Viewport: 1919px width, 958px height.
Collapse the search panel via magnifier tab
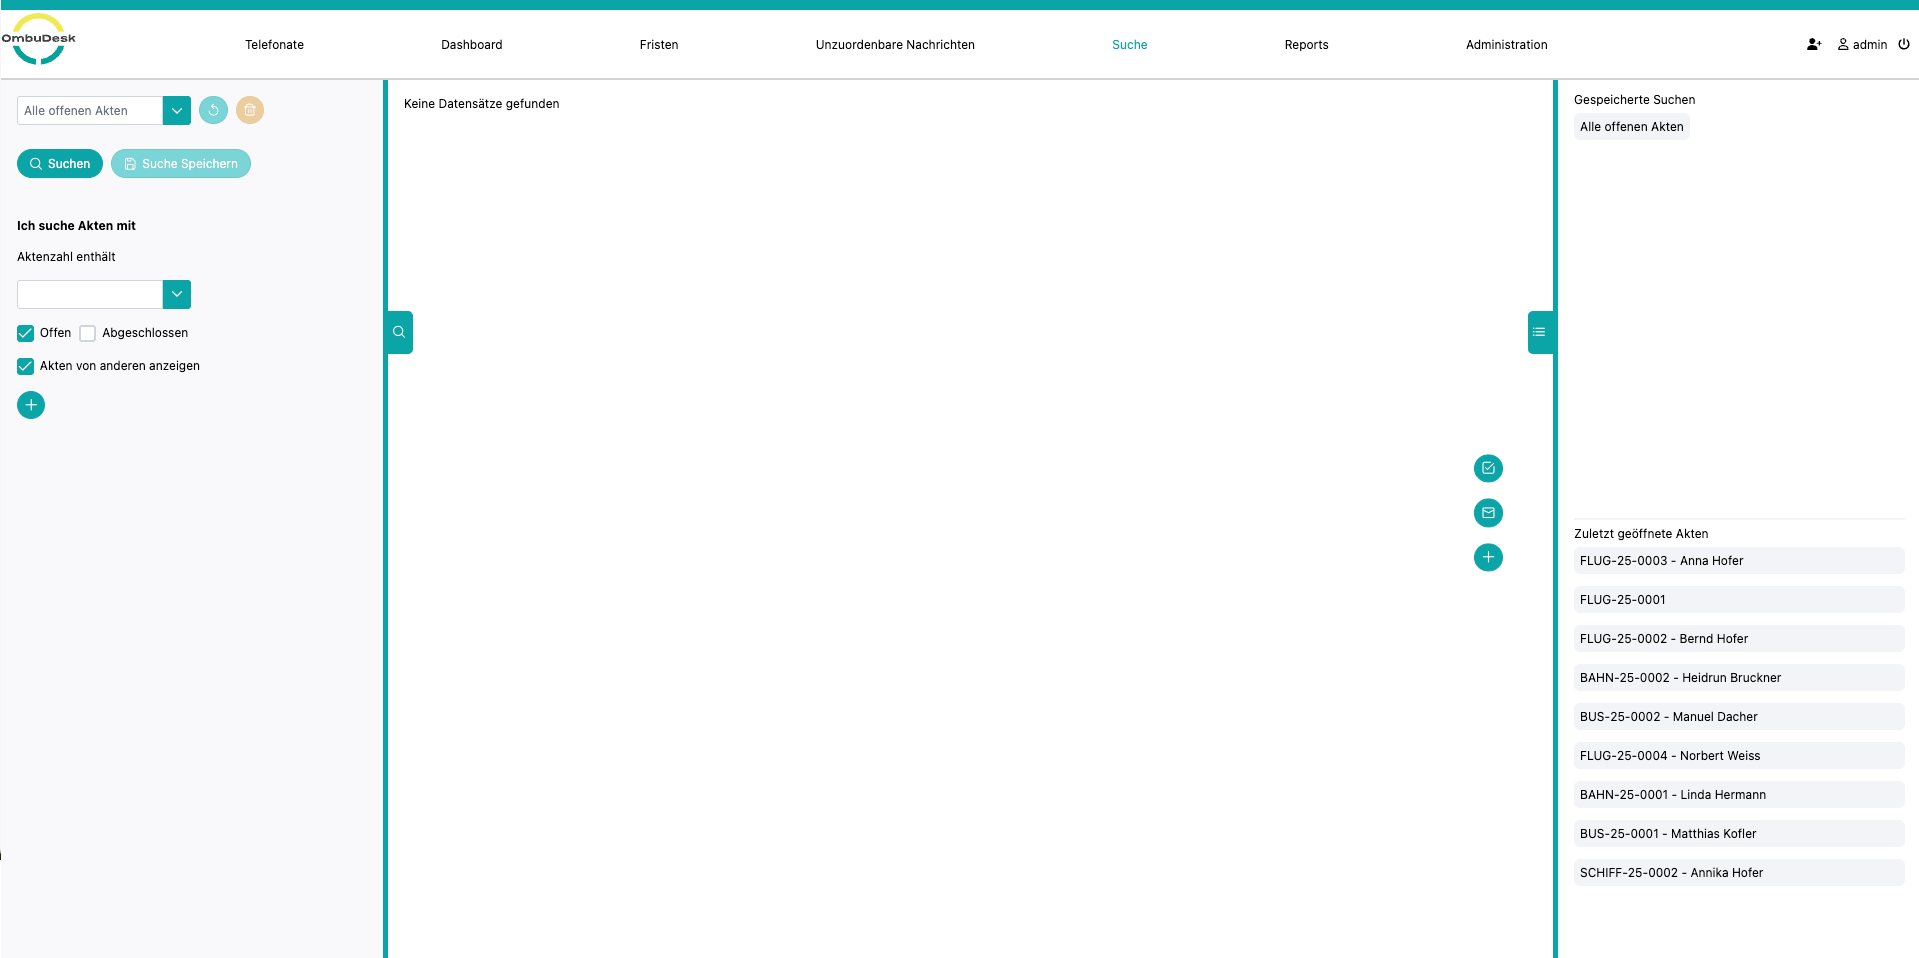click(x=399, y=332)
